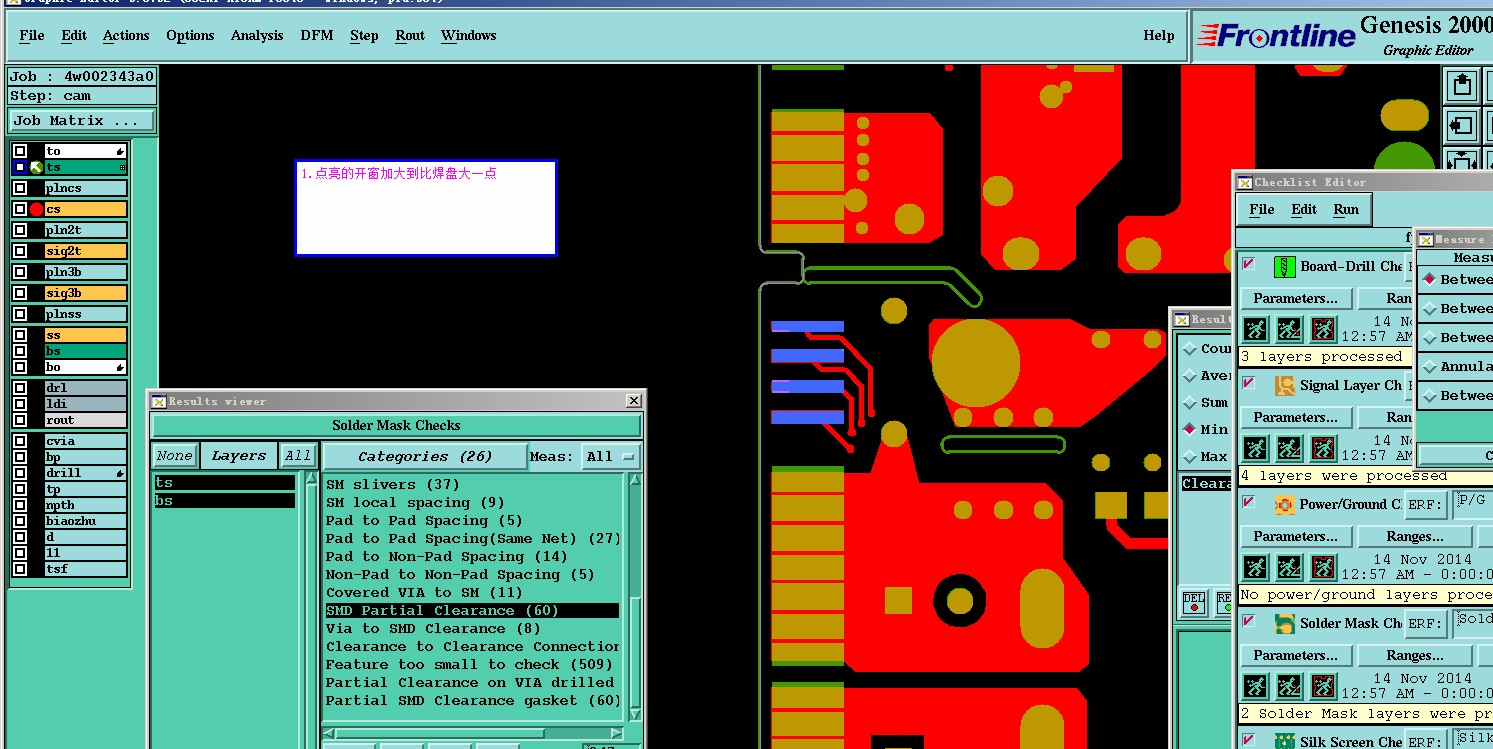The width and height of the screenshot is (1493, 749).
Task: Click Solder Mask red runner icon
Action: click(x=1323, y=686)
